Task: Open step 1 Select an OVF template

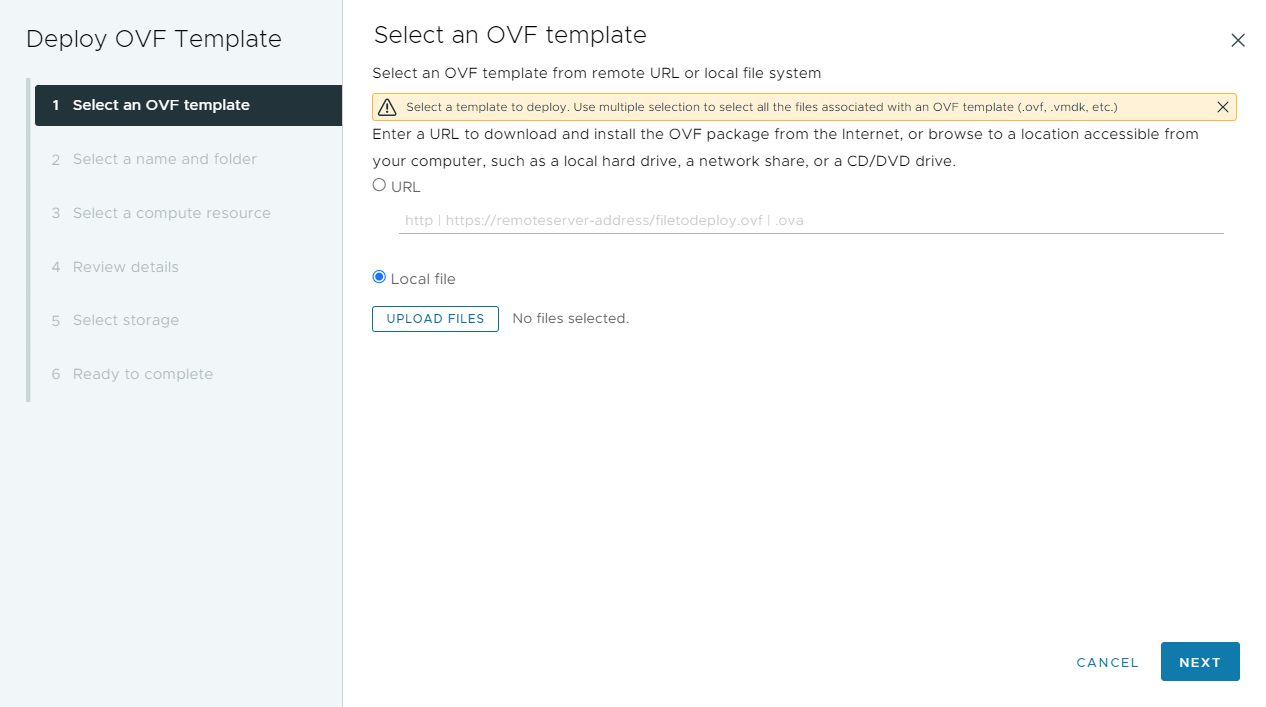Action: pos(188,105)
